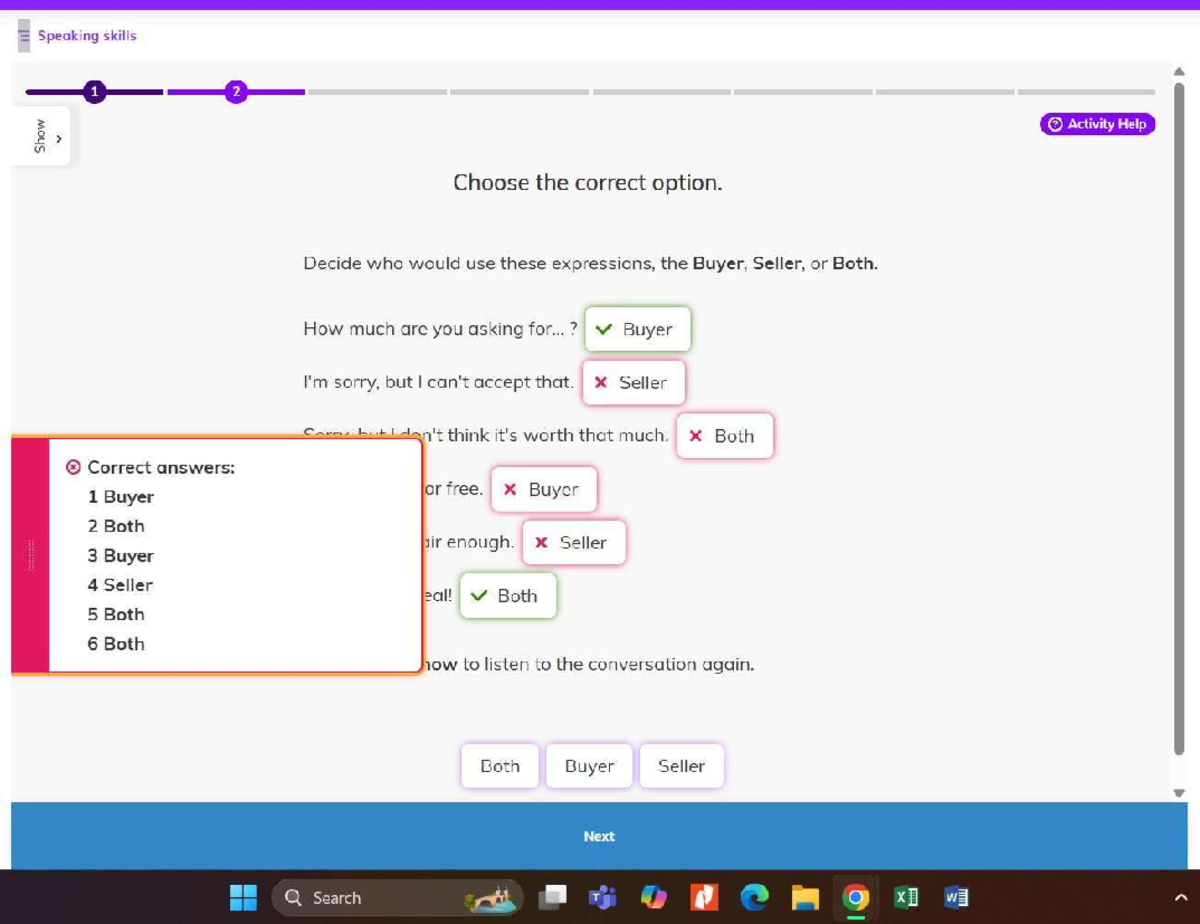Screen dimensions: 1200x924
Task: Click the scrollbar down arrow
Action: pos(1179,792)
